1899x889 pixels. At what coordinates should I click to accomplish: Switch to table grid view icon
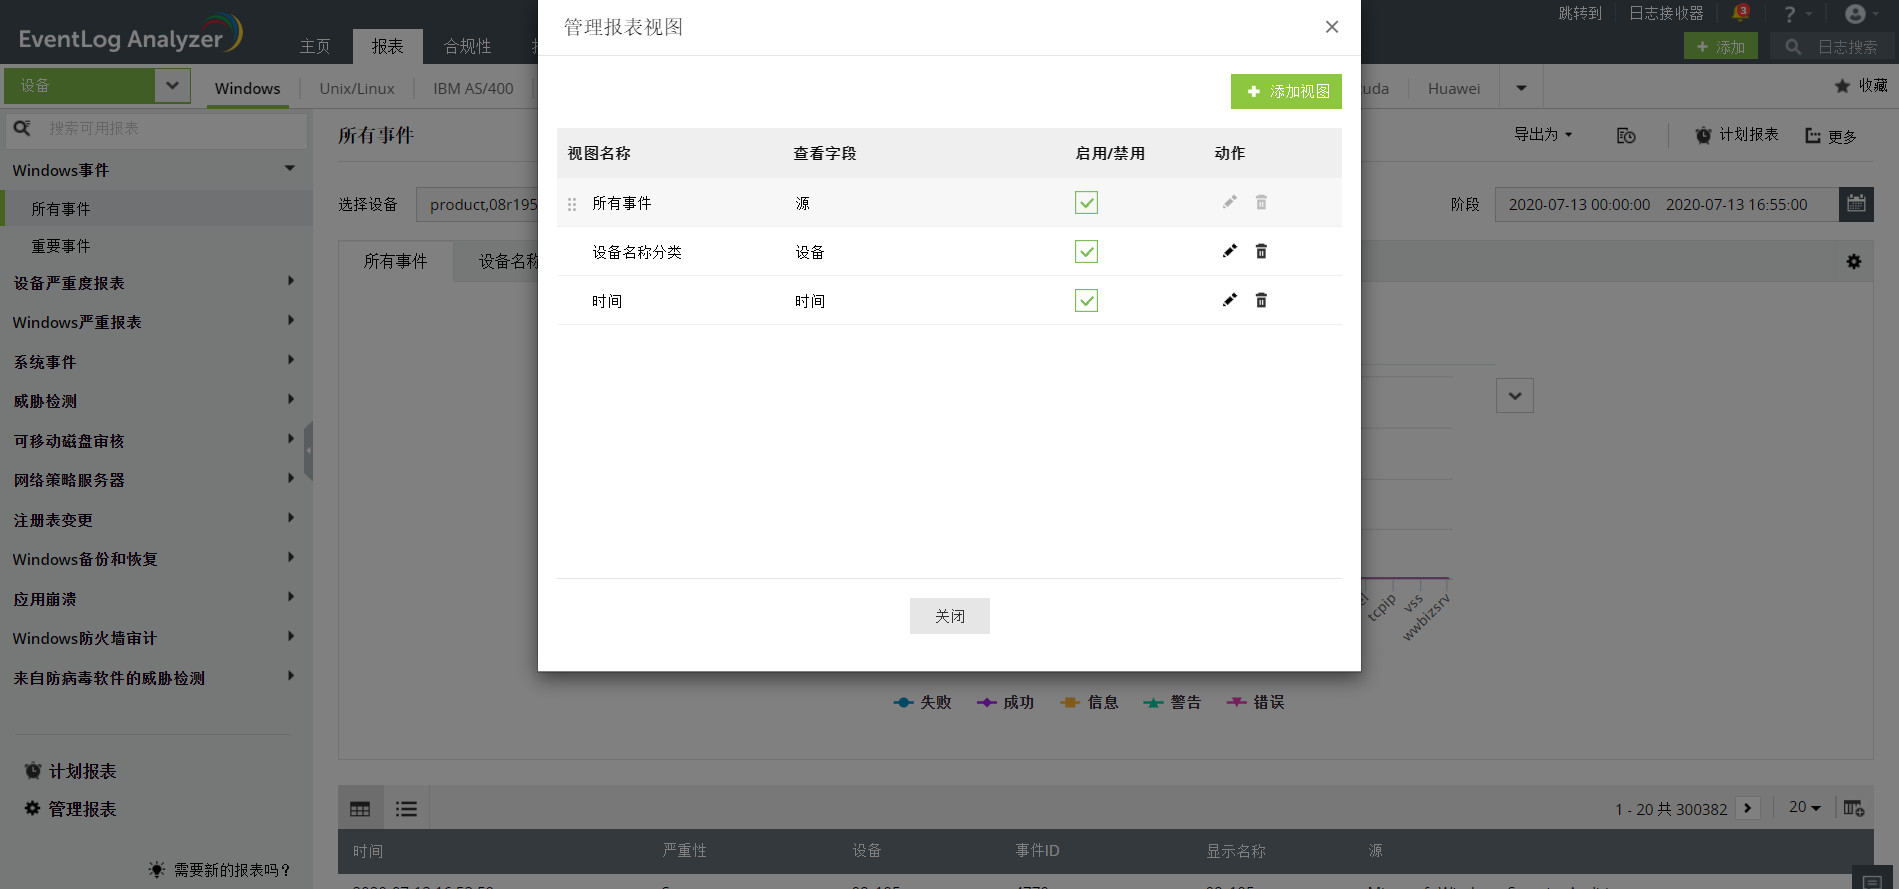pyautogui.click(x=360, y=809)
